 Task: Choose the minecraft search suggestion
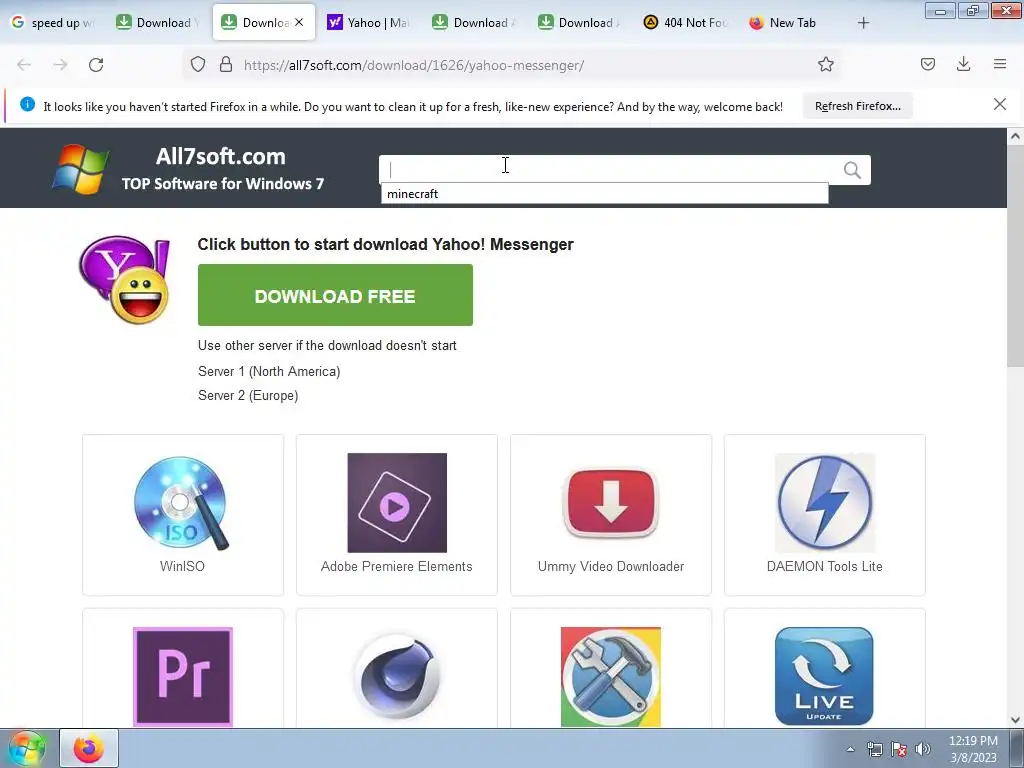point(605,194)
